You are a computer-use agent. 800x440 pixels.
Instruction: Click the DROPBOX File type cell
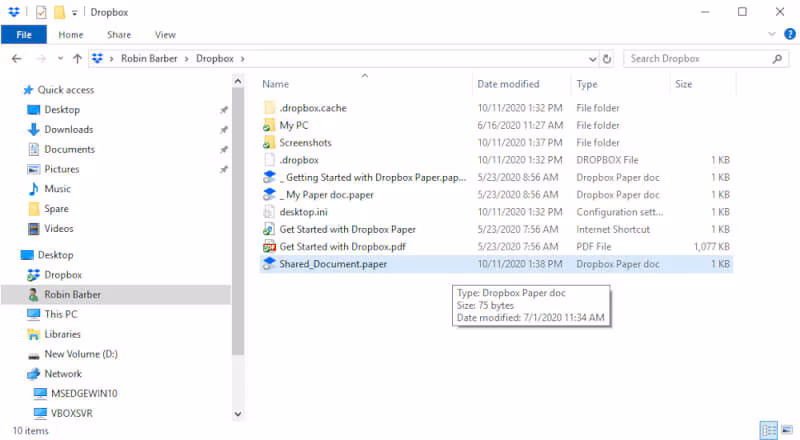[607, 160]
